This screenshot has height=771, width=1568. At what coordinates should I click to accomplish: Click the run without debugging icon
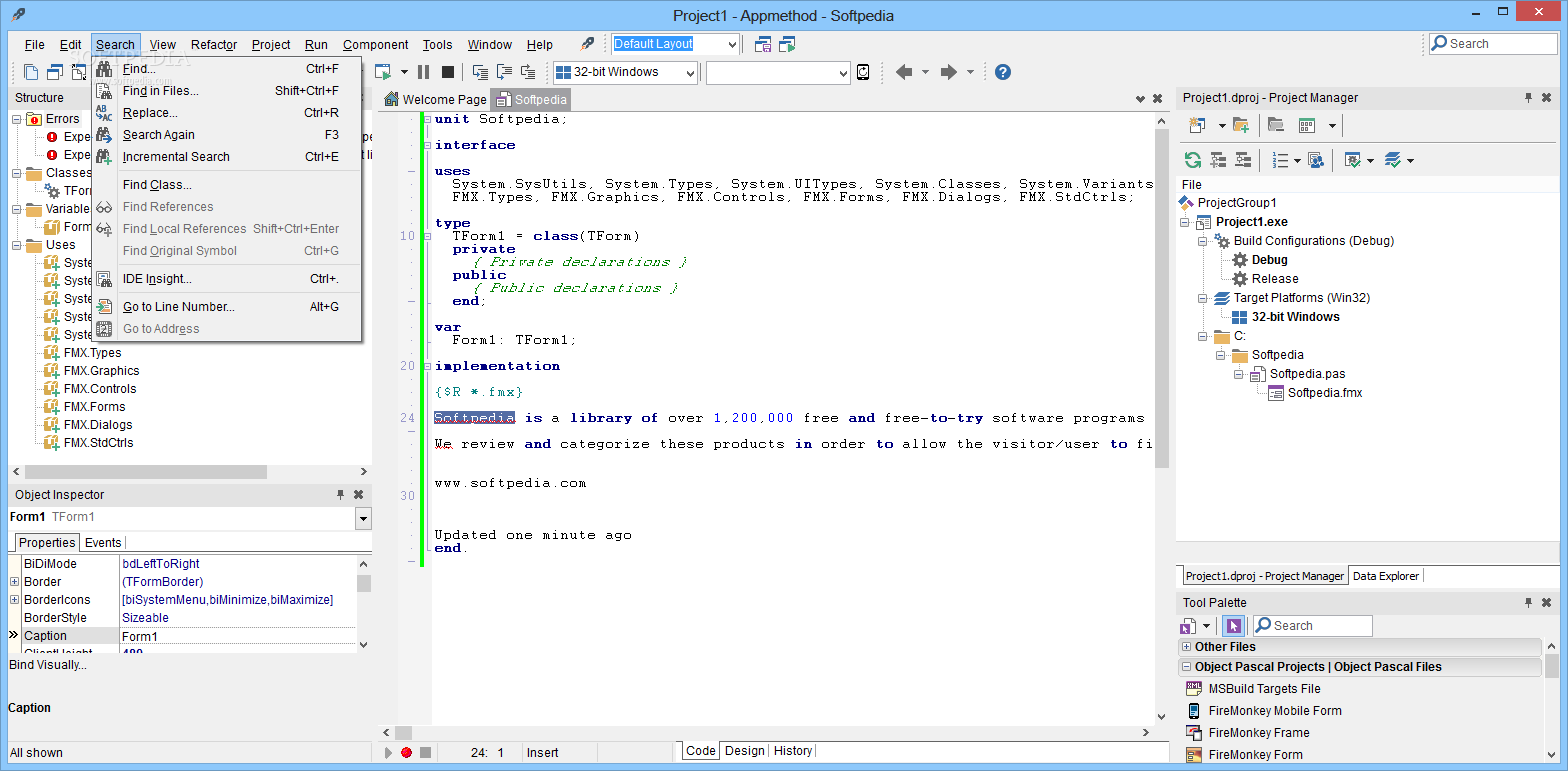pyautogui.click(x=382, y=72)
